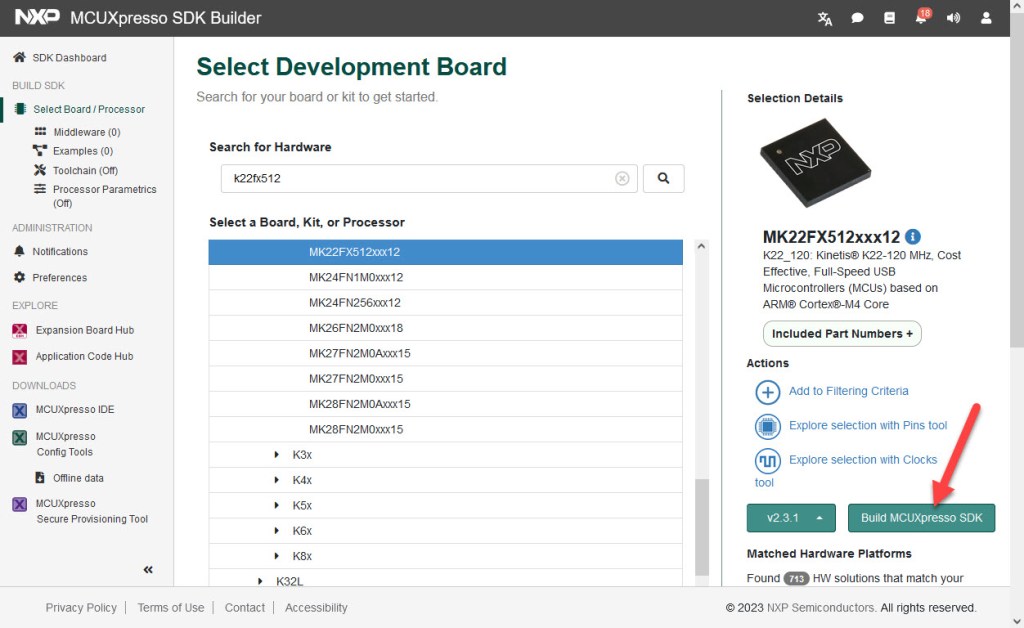The height and width of the screenshot is (628, 1024).
Task: Clear the hardware search field text
Action: click(622, 179)
